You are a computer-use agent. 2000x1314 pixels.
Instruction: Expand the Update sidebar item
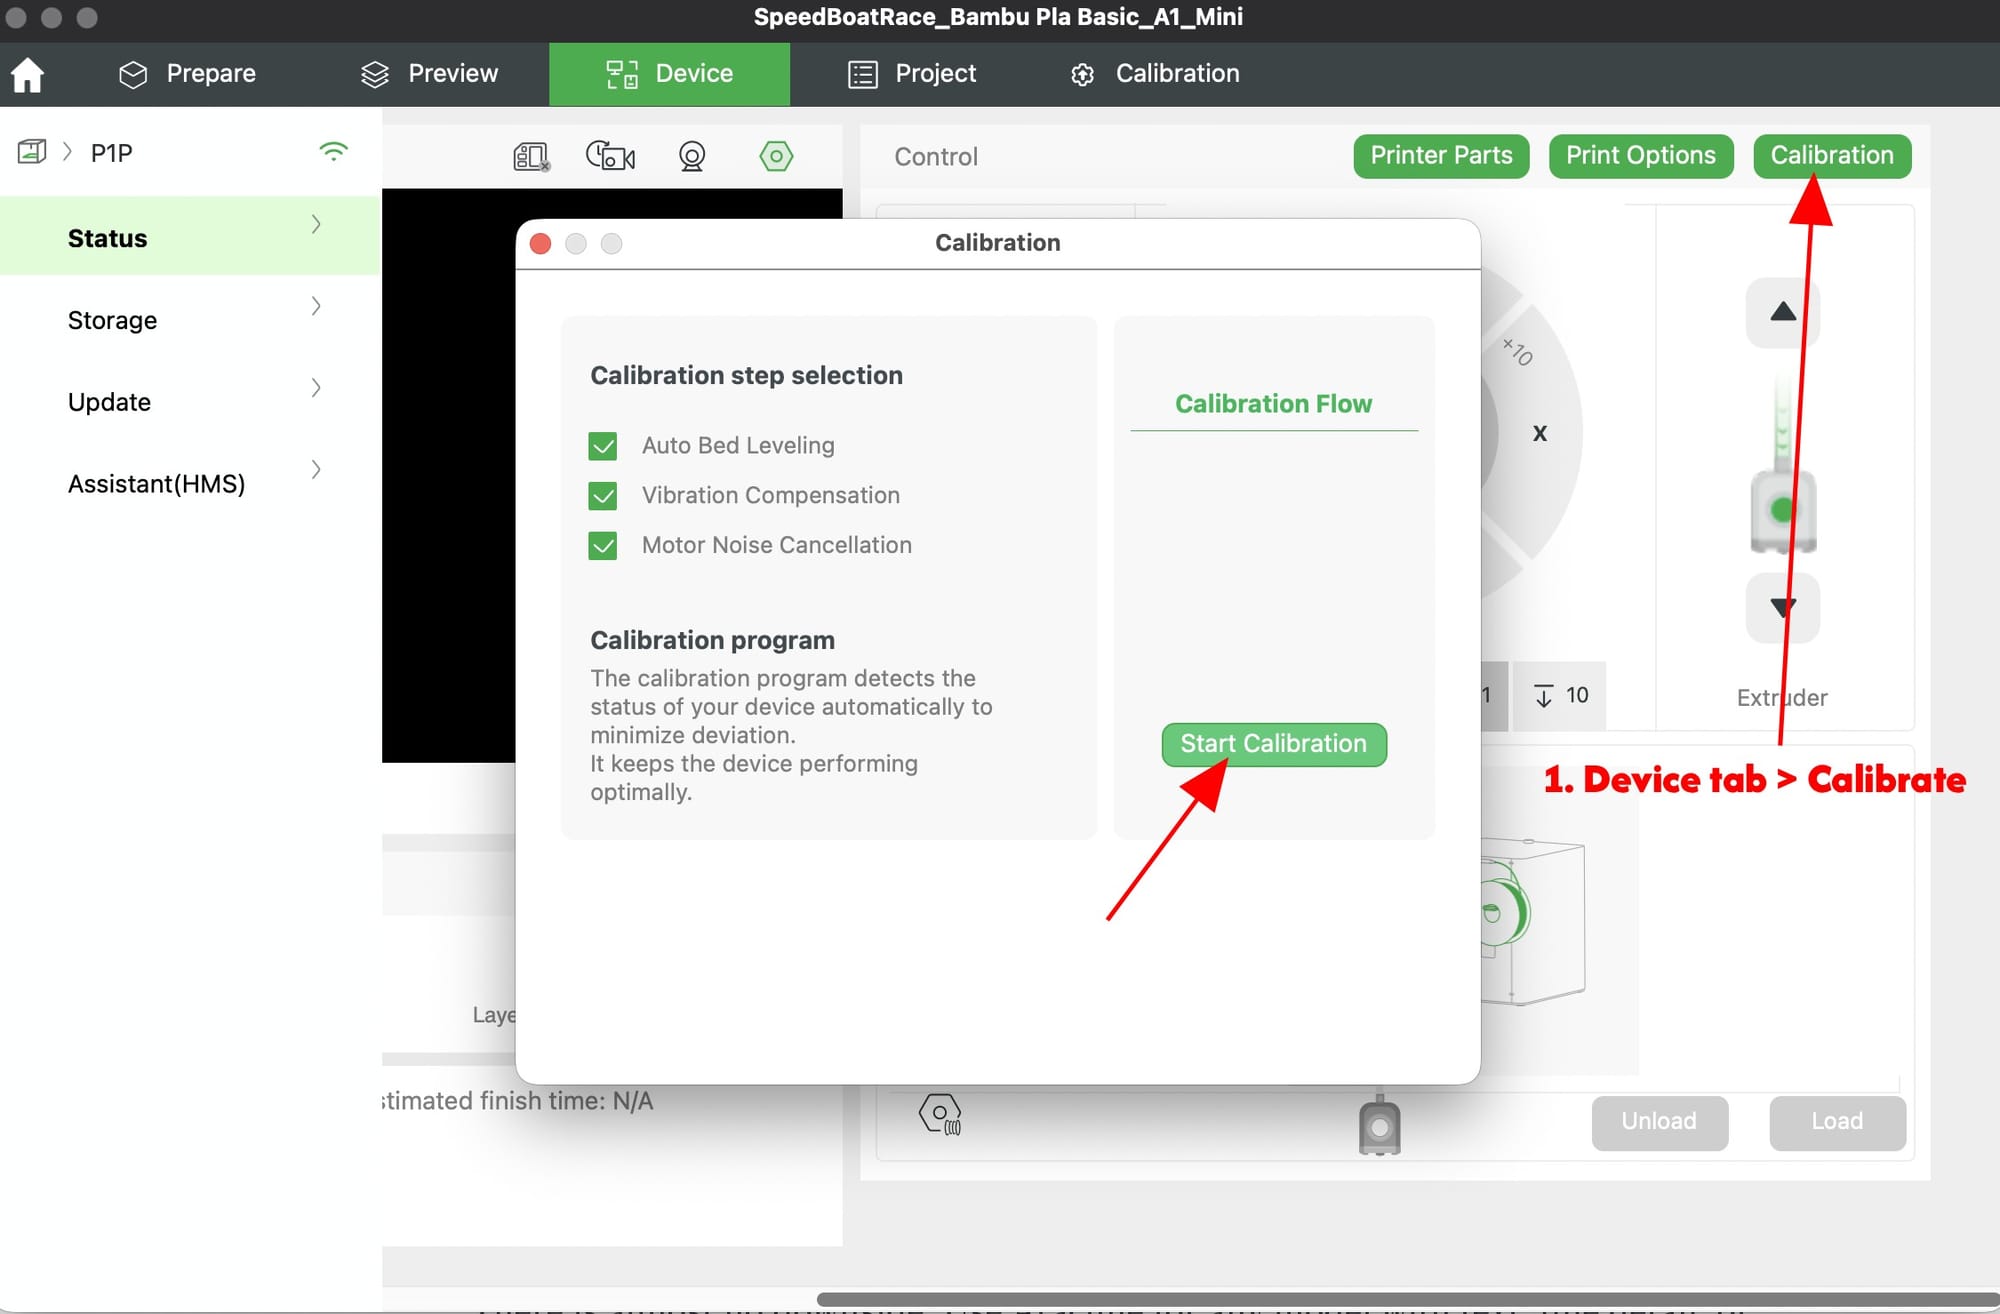(x=316, y=388)
